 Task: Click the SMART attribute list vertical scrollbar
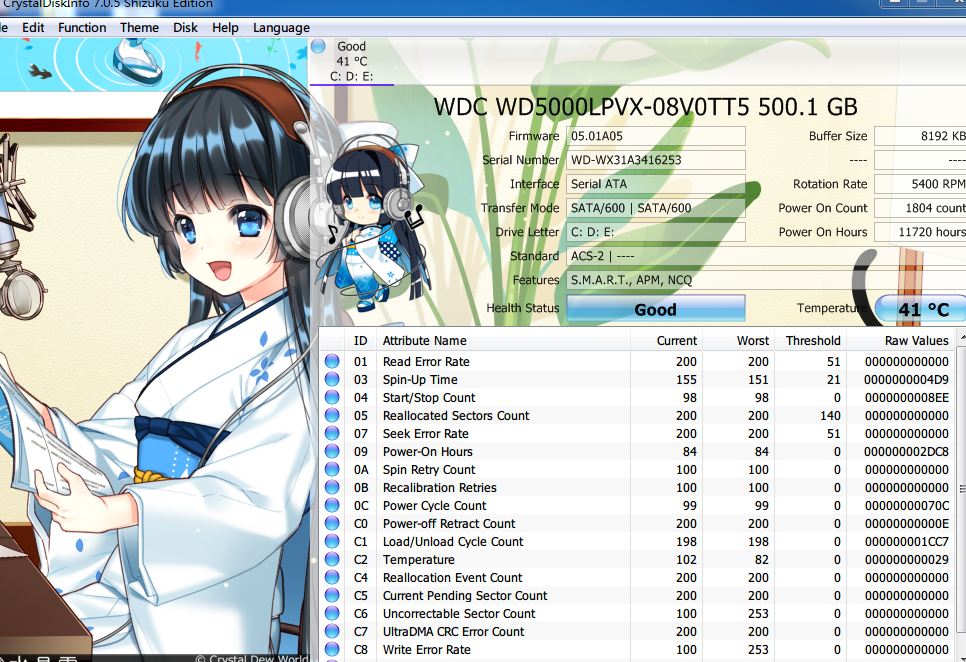(x=960, y=496)
